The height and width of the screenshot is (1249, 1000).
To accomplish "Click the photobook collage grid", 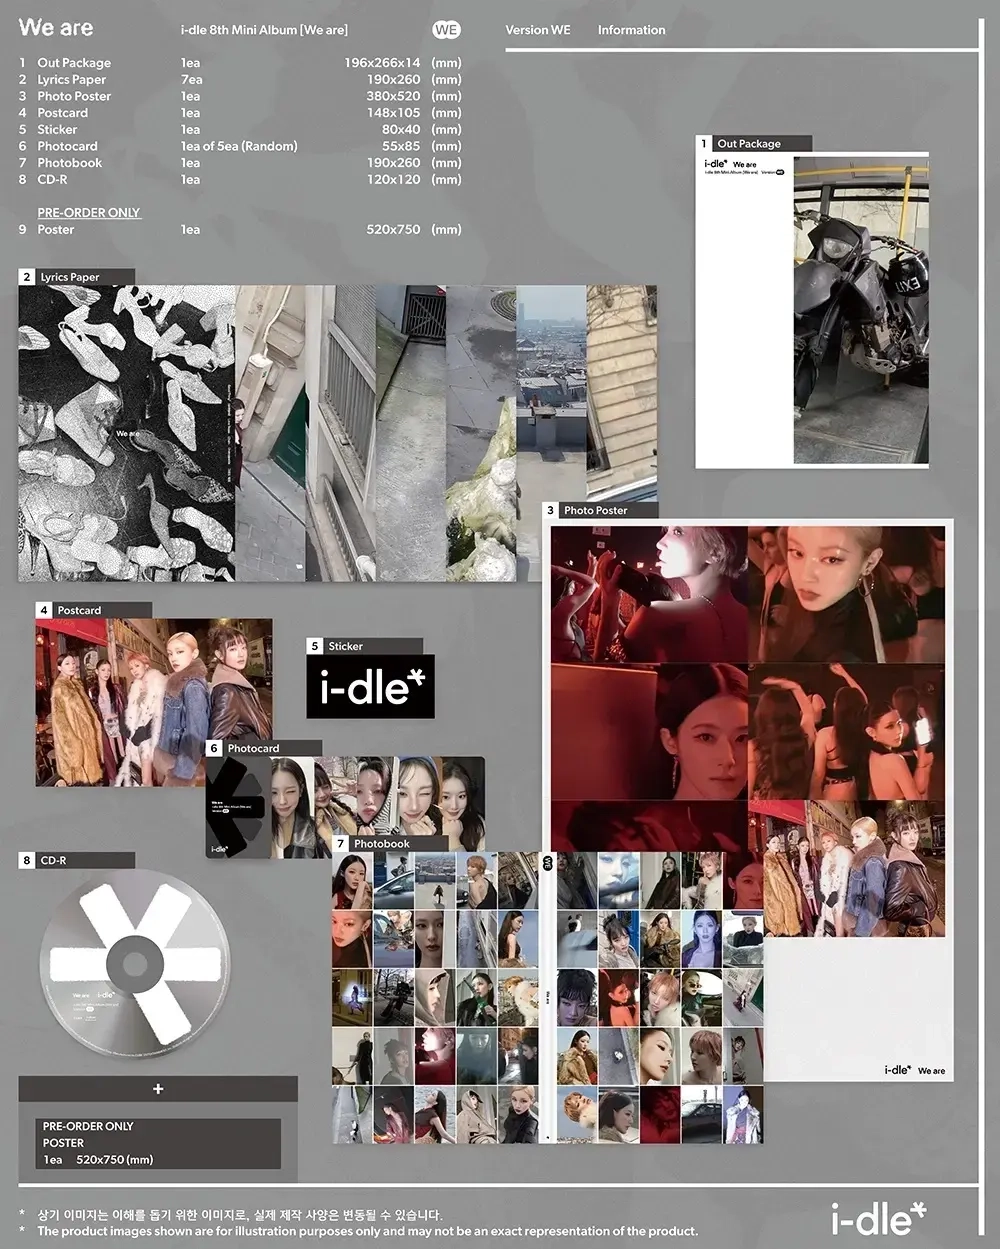I will (x=547, y=998).
